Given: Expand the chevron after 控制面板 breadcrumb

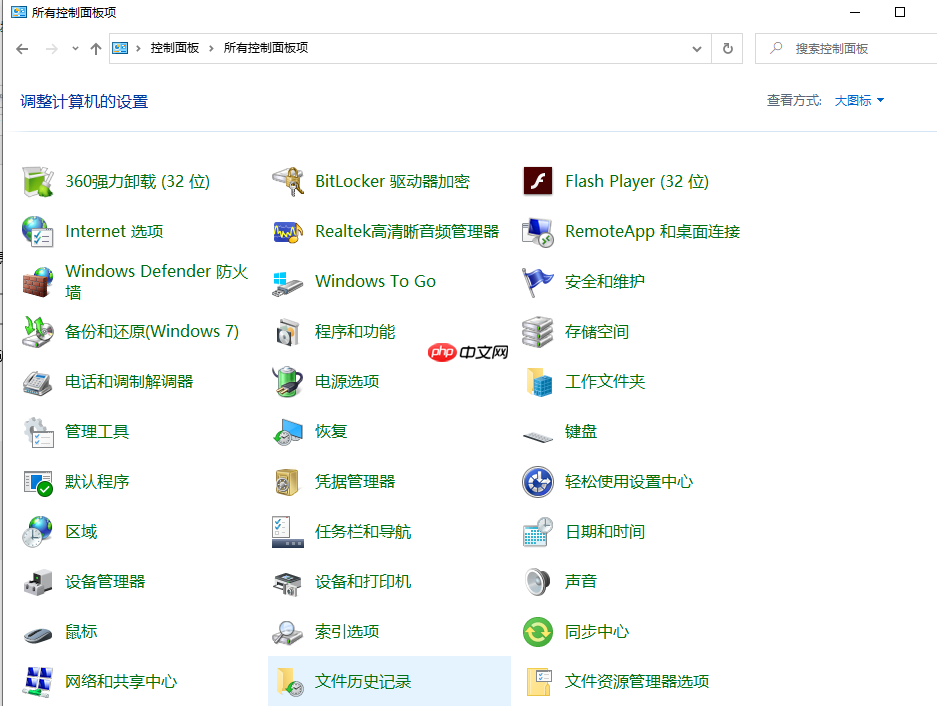Looking at the screenshot, I should point(212,48).
